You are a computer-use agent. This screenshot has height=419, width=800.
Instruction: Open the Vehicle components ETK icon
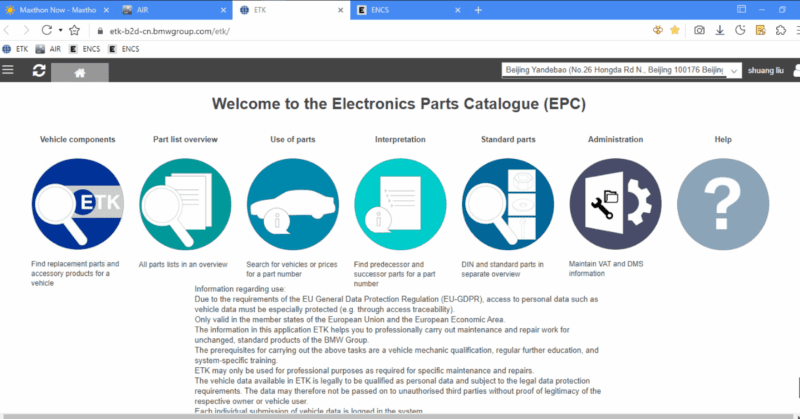(x=78, y=204)
